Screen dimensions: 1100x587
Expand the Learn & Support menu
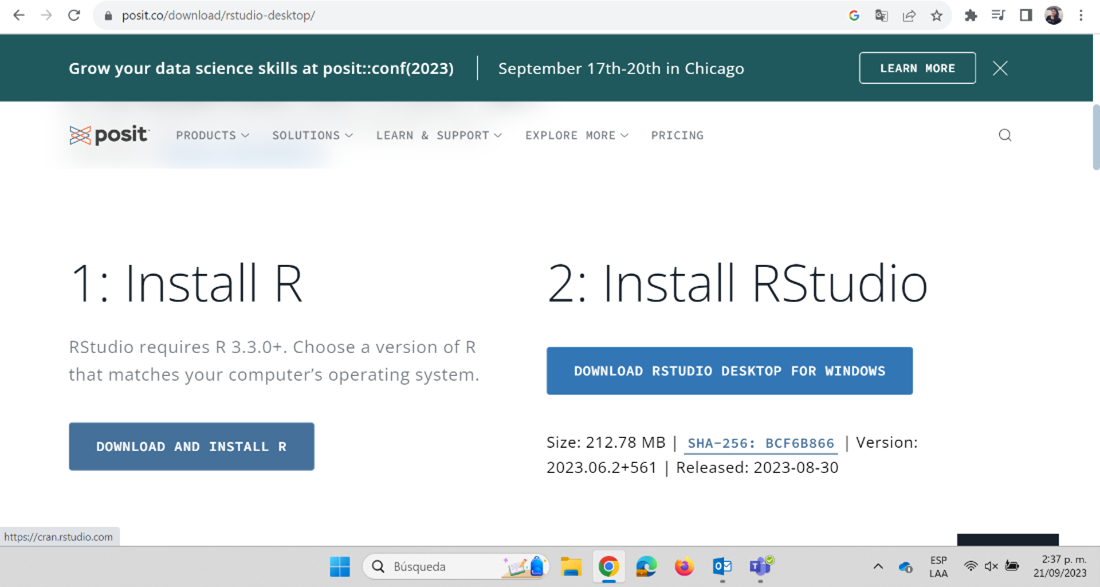[439, 135]
